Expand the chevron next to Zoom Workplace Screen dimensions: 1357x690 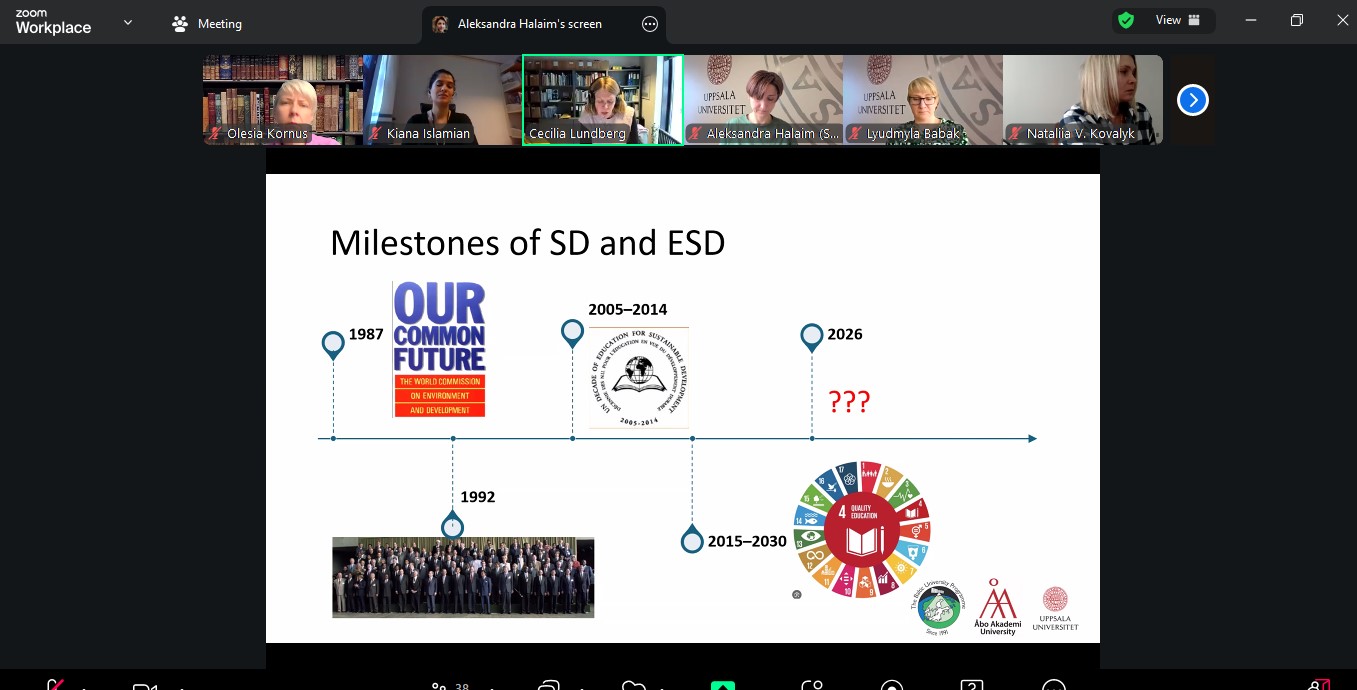pos(128,22)
